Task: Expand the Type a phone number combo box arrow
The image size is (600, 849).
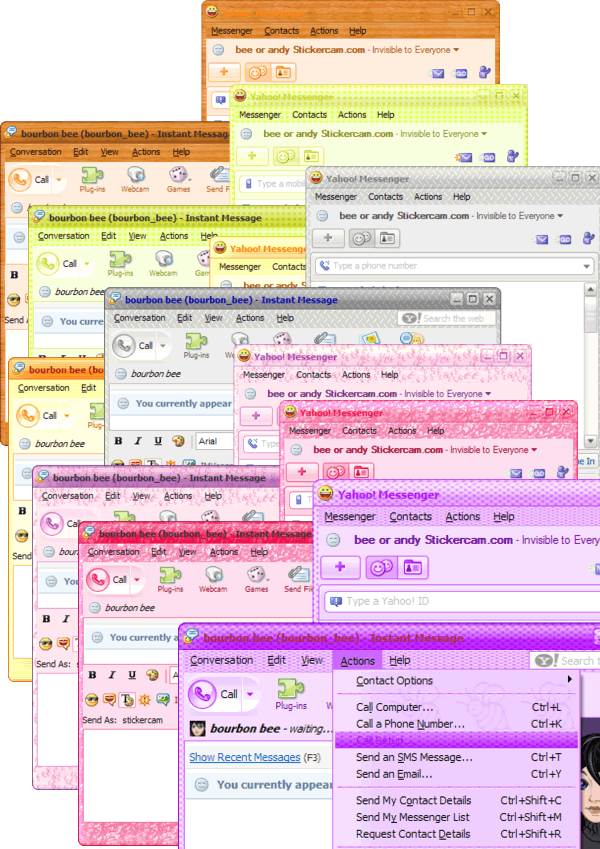Action: point(586,266)
